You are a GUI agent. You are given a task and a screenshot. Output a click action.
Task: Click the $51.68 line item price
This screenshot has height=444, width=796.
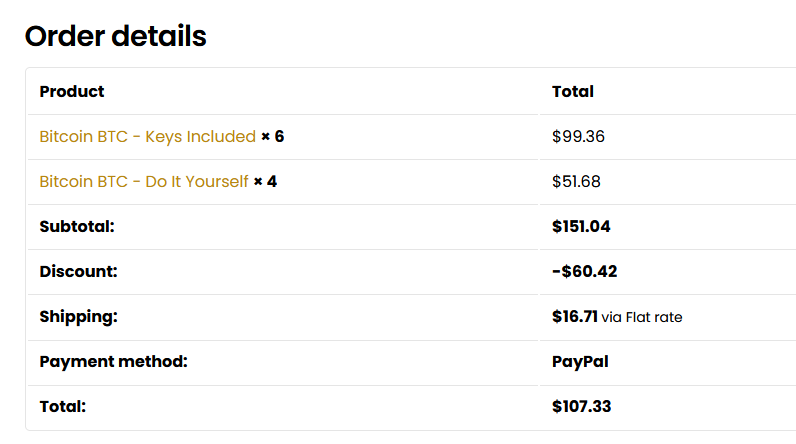pyautogui.click(x=576, y=182)
